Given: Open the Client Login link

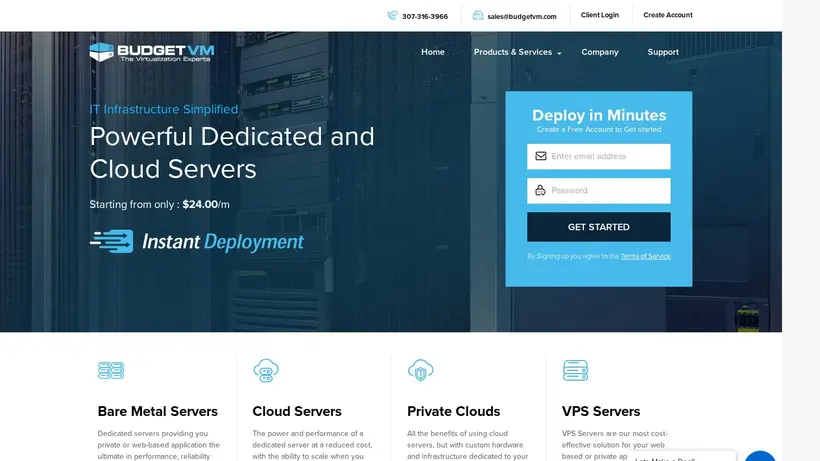Looking at the screenshot, I should click(599, 15).
